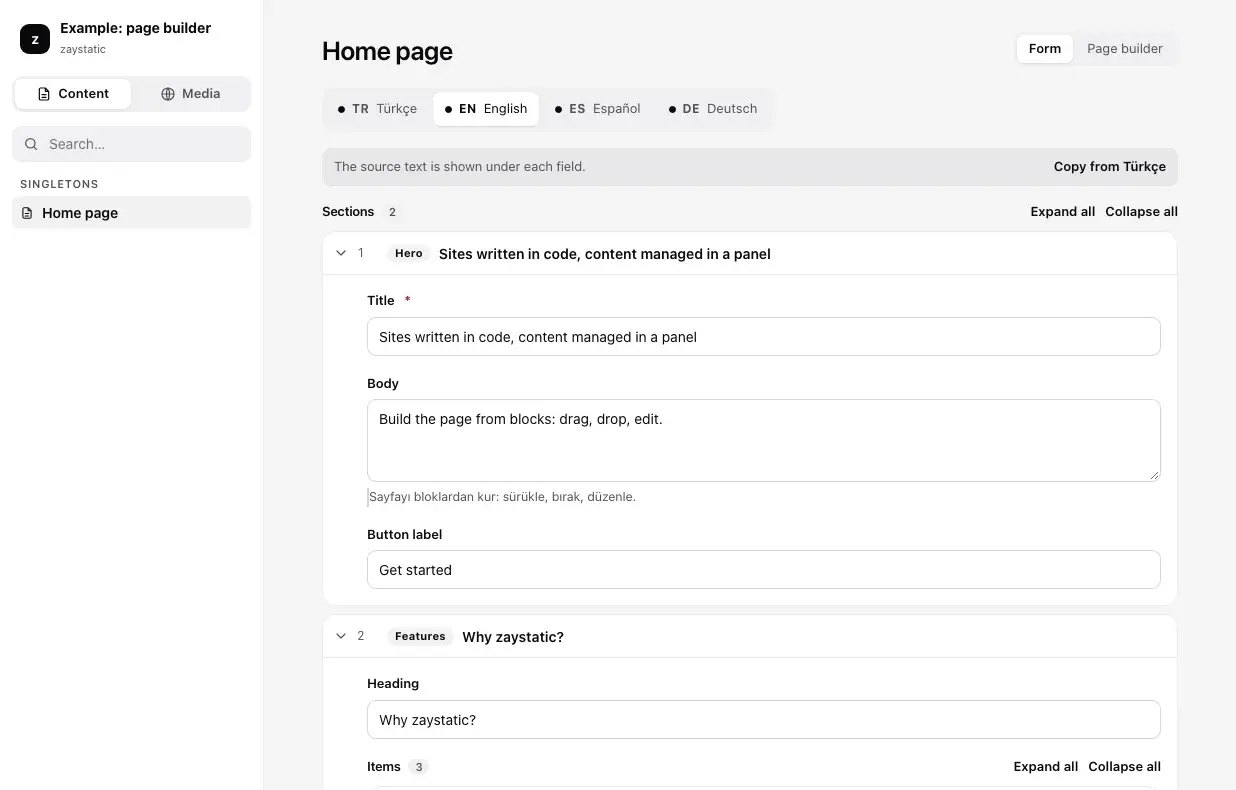Switch to the Content tab

(73, 94)
